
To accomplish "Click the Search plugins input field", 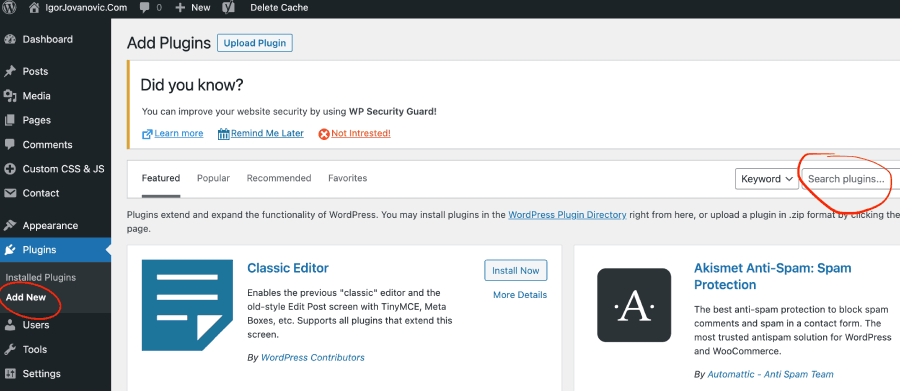I will pos(851,179).
